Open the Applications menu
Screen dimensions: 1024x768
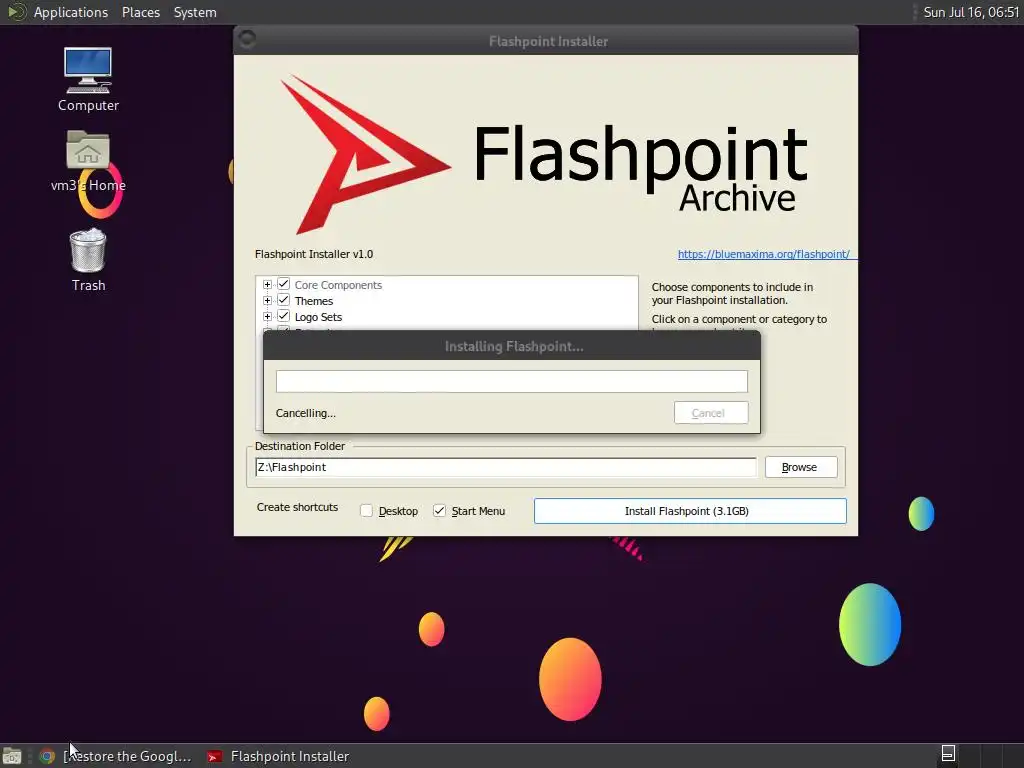pos(71,12)
